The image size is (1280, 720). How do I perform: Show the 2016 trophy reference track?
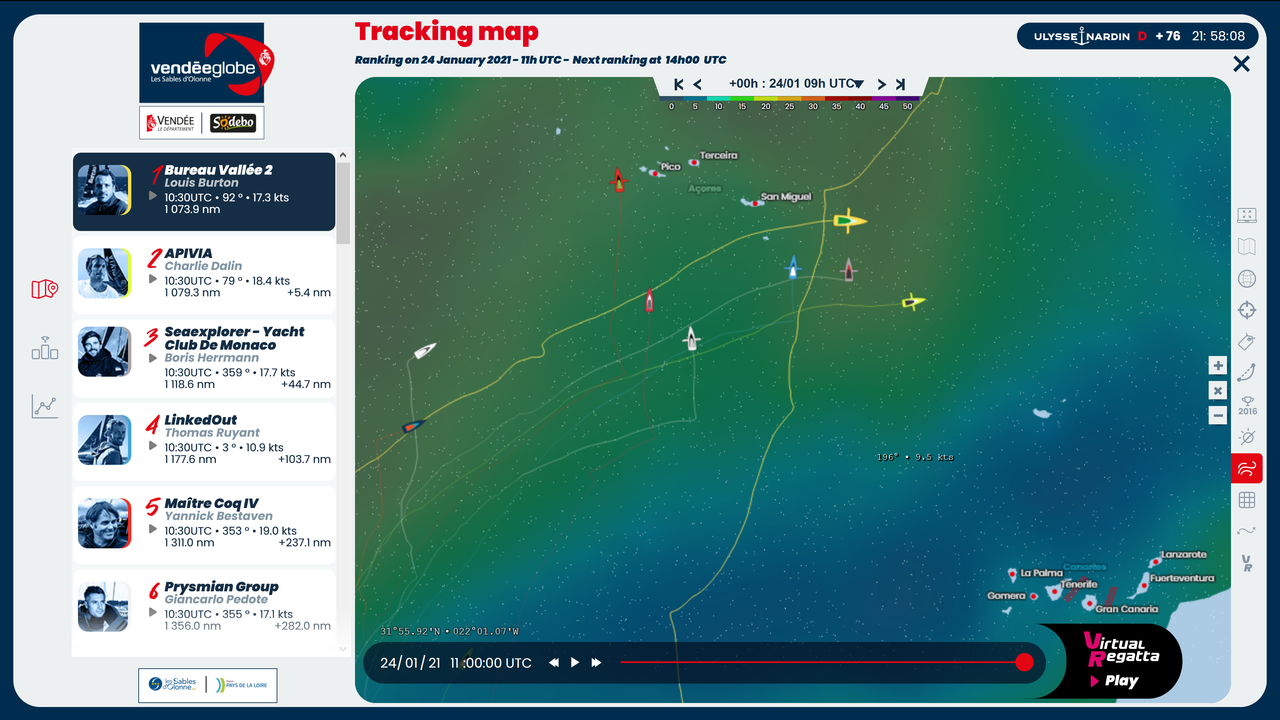pos(1247,405)
